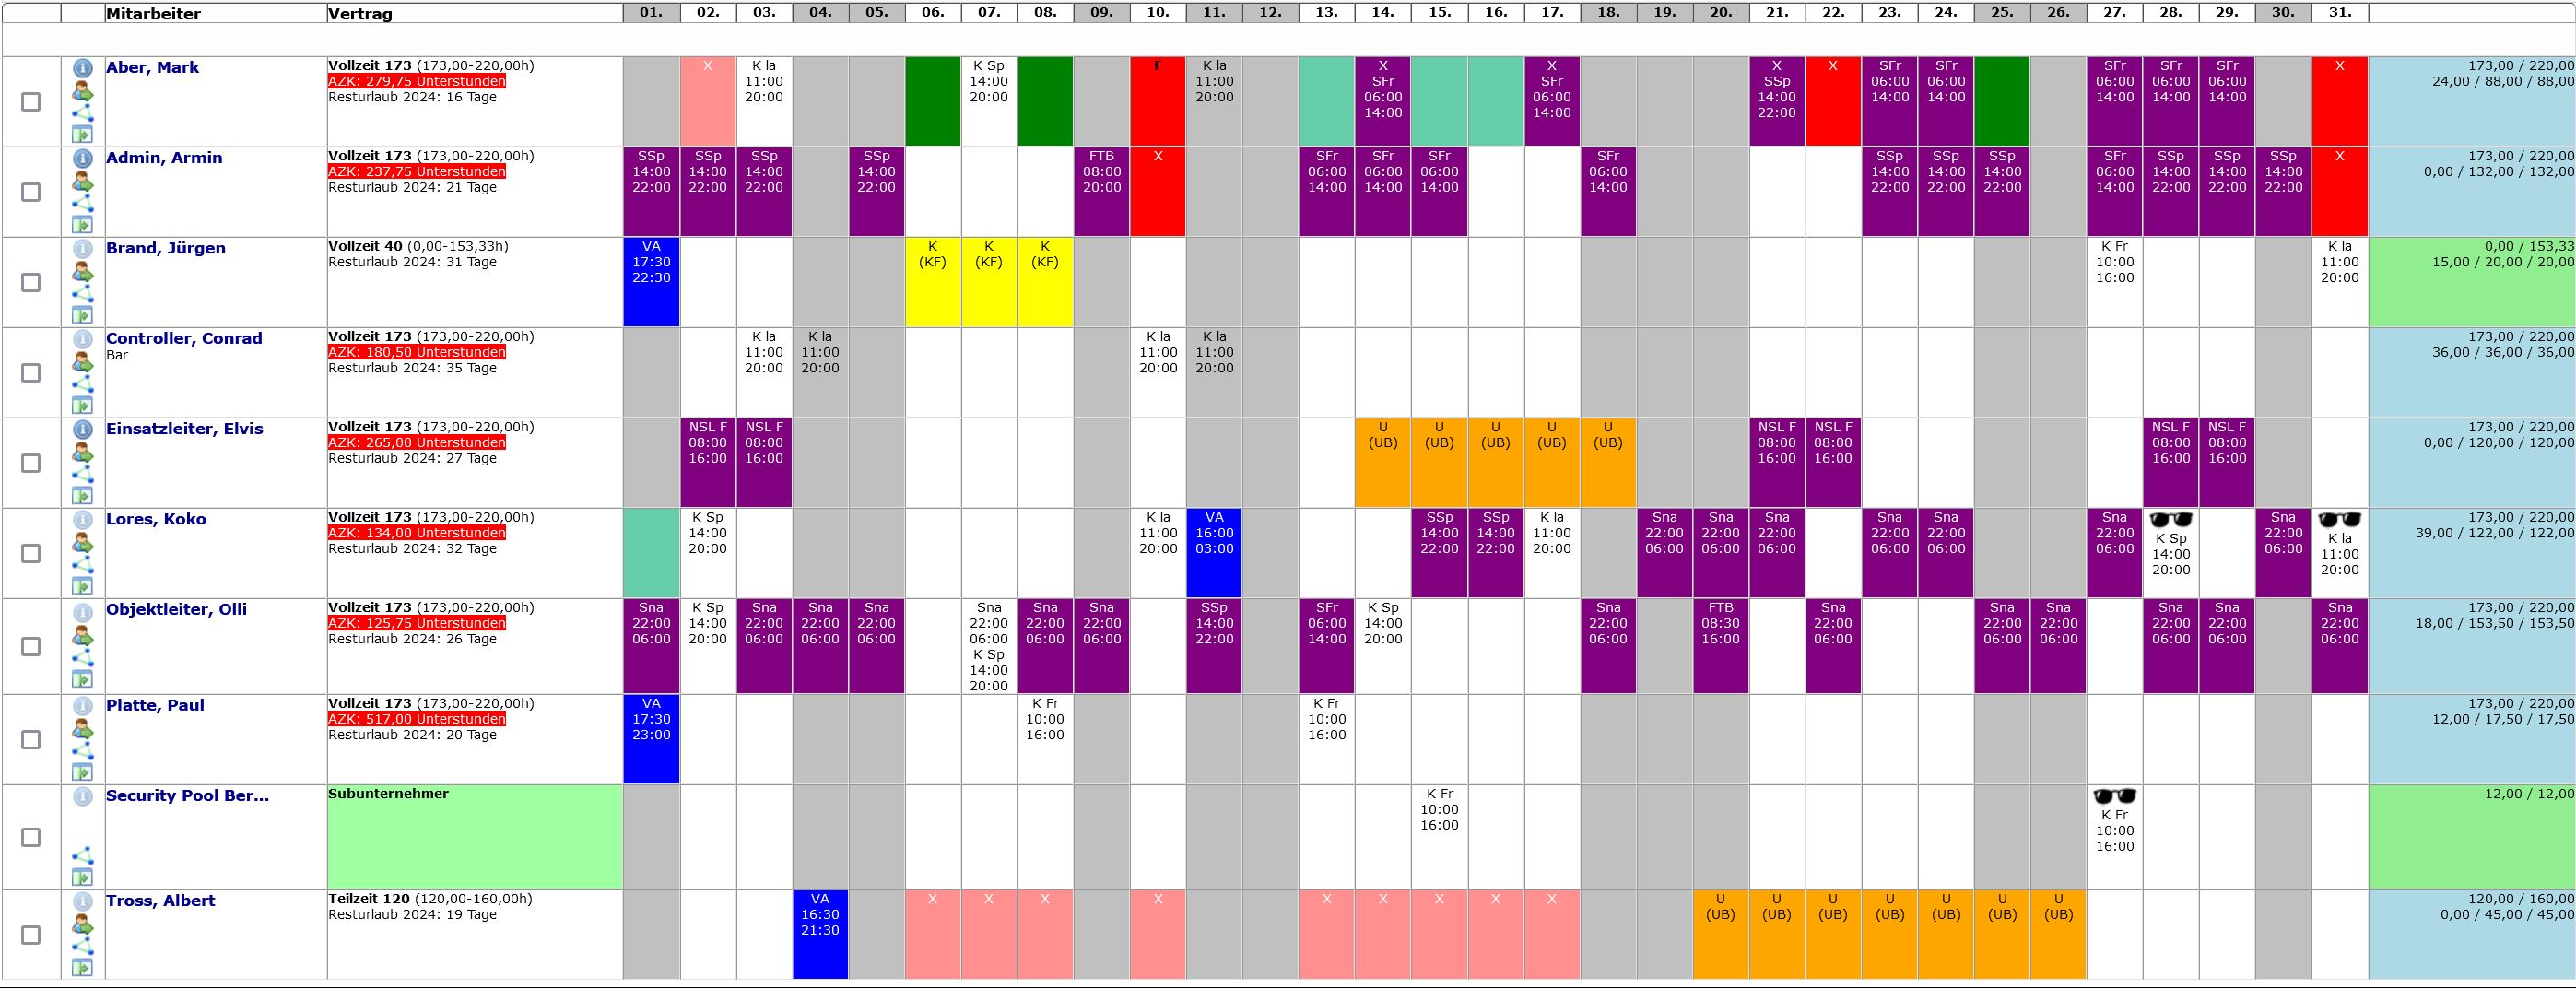Viewport: 2576px width, 989px height.
Task: Click the person-arrow icon for Aber, Mark
Action: coord(83,91)
